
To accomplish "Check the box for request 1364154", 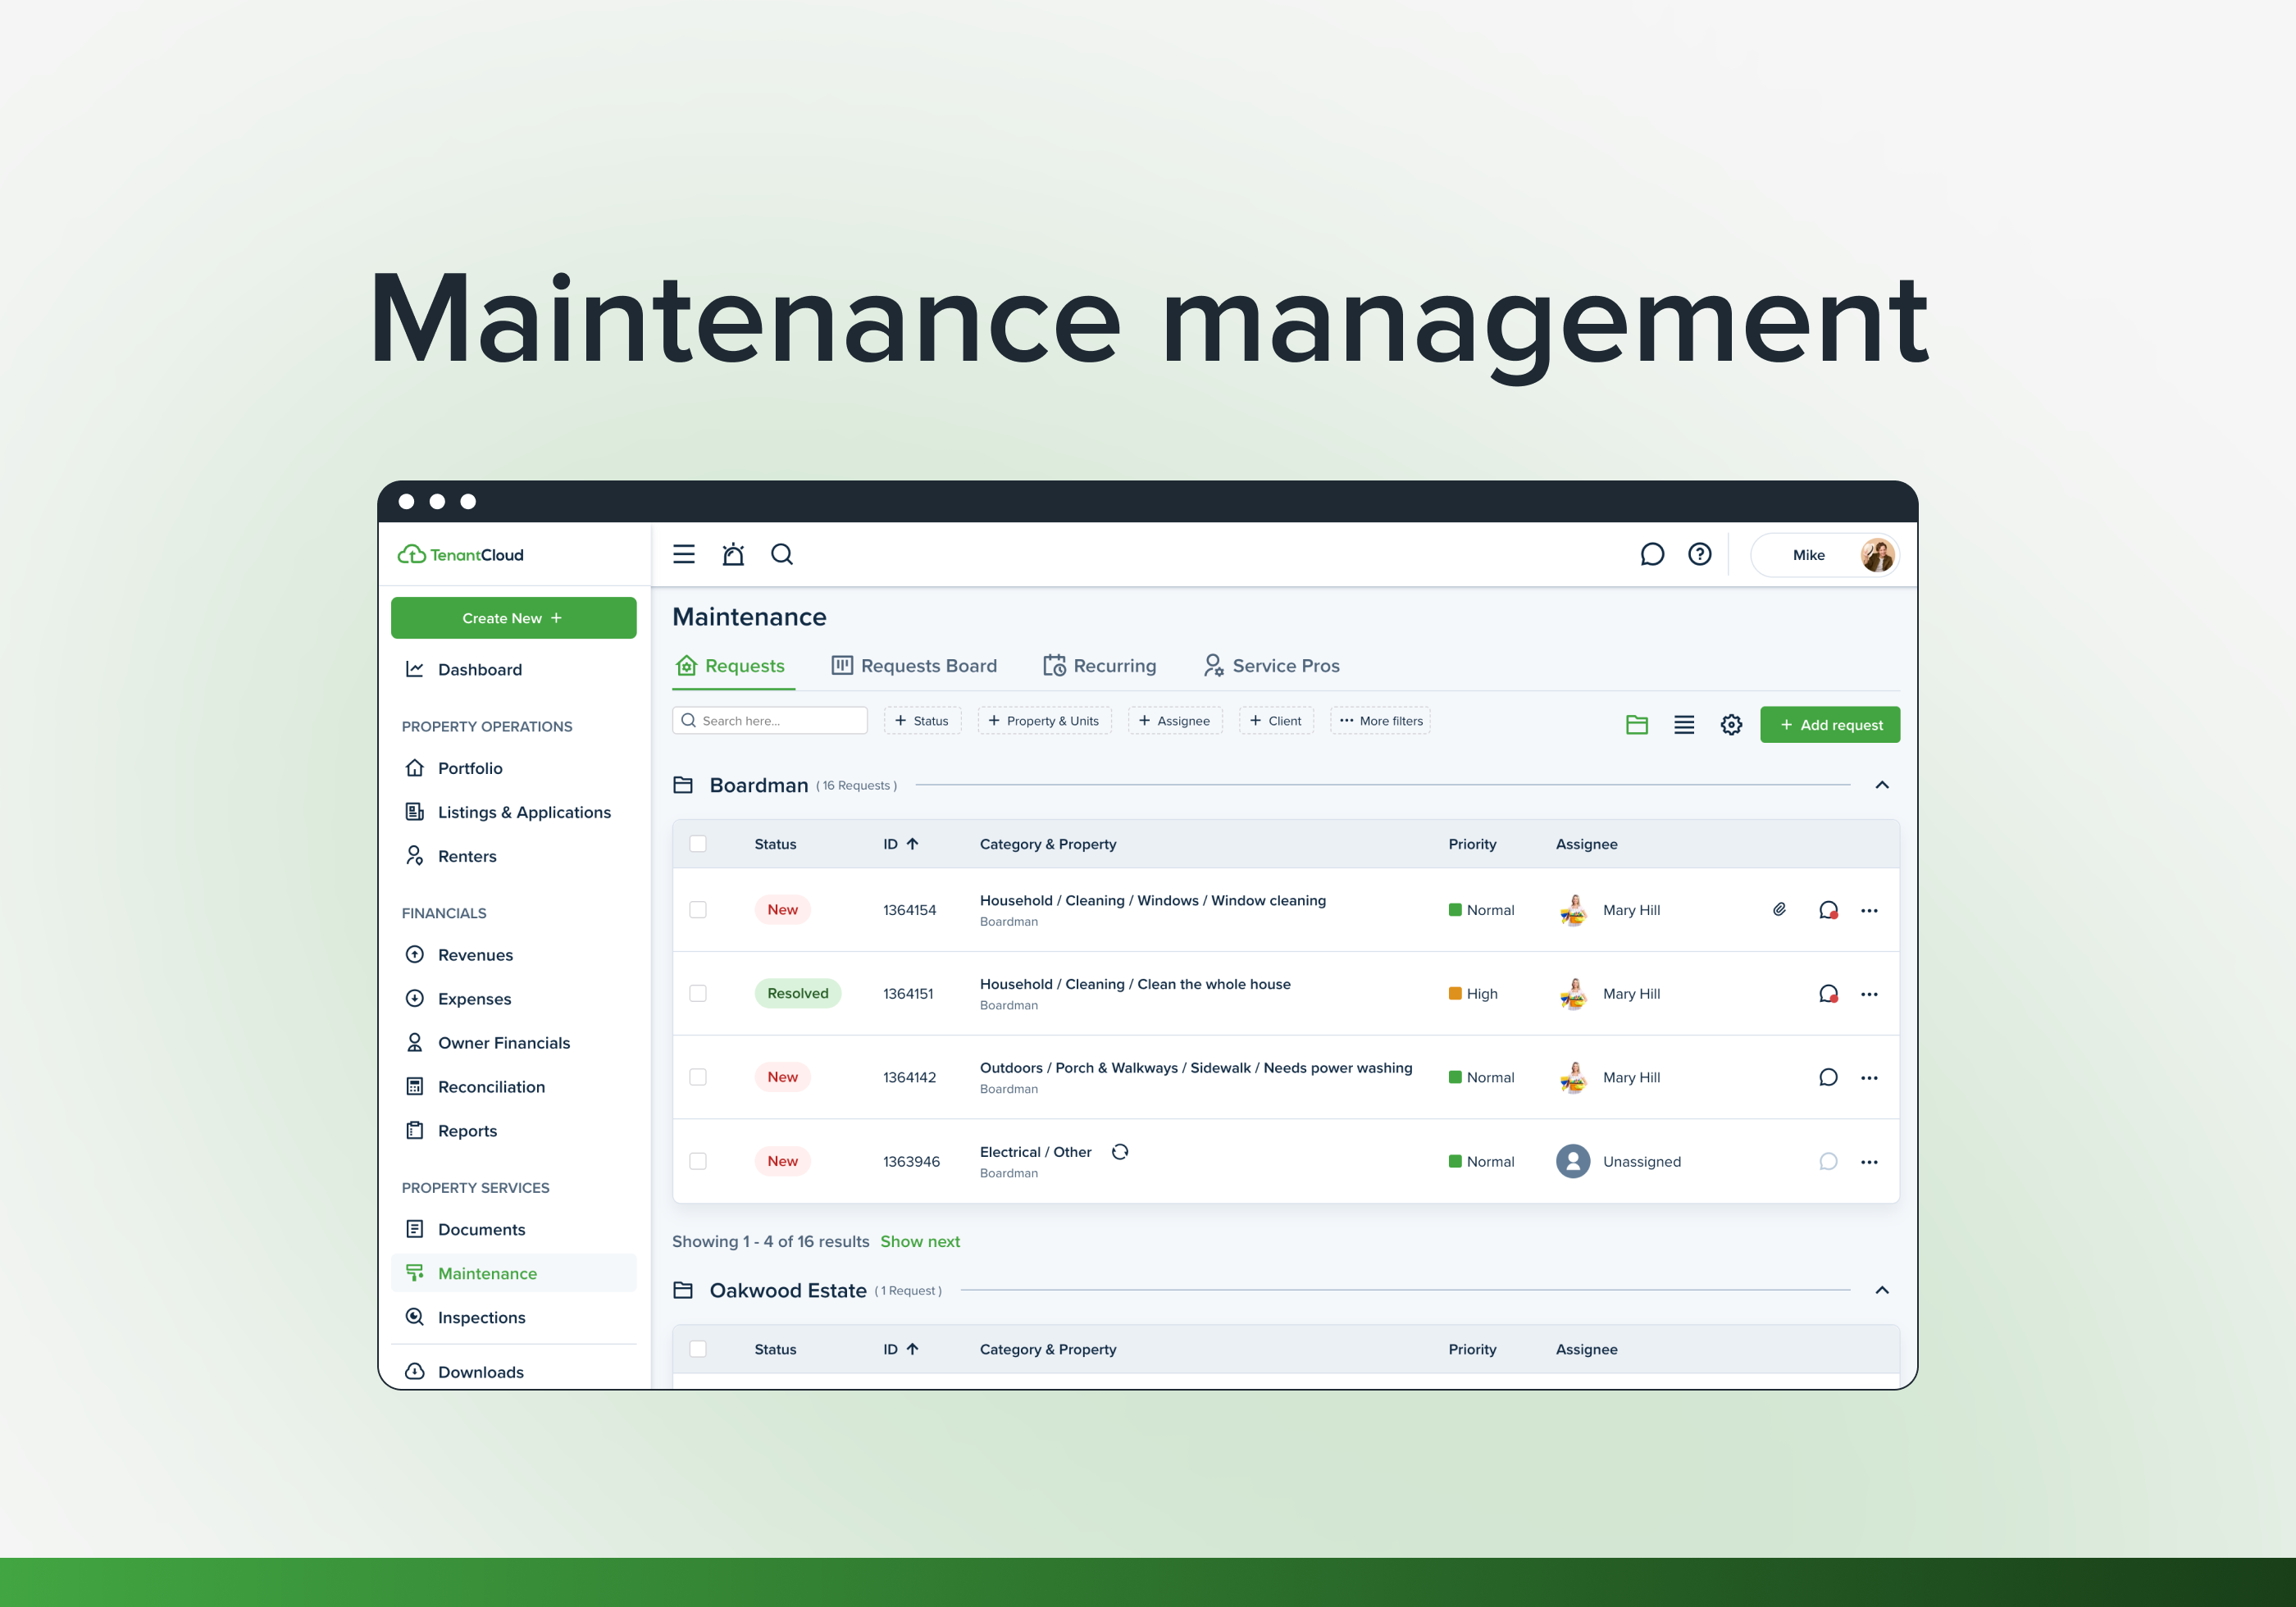I will pyautogui.click(x=698, y=909).
